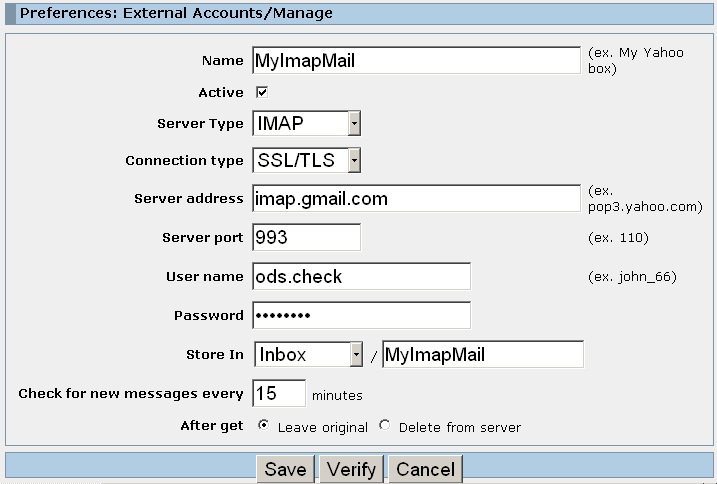
Task: Click the Preferences External Accounts header bar
Action: (x=359, y=13)
